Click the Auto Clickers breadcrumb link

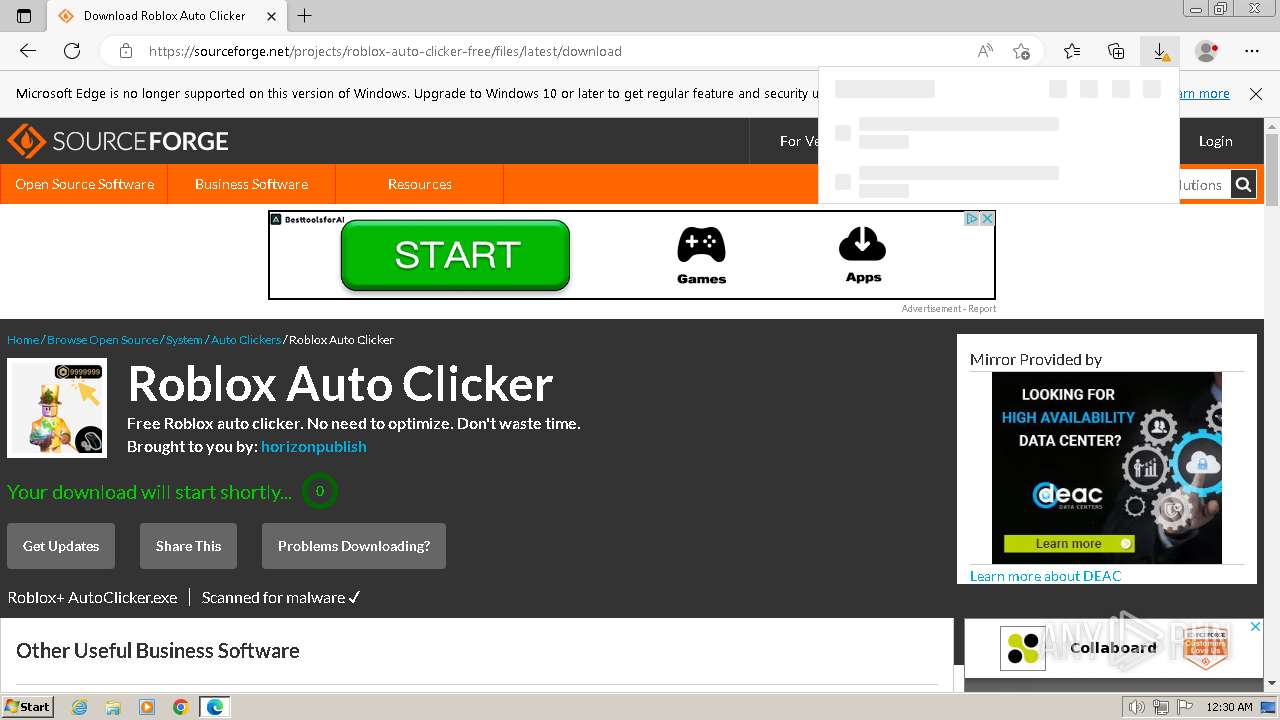pyautogui.click(x=246, y=340)
